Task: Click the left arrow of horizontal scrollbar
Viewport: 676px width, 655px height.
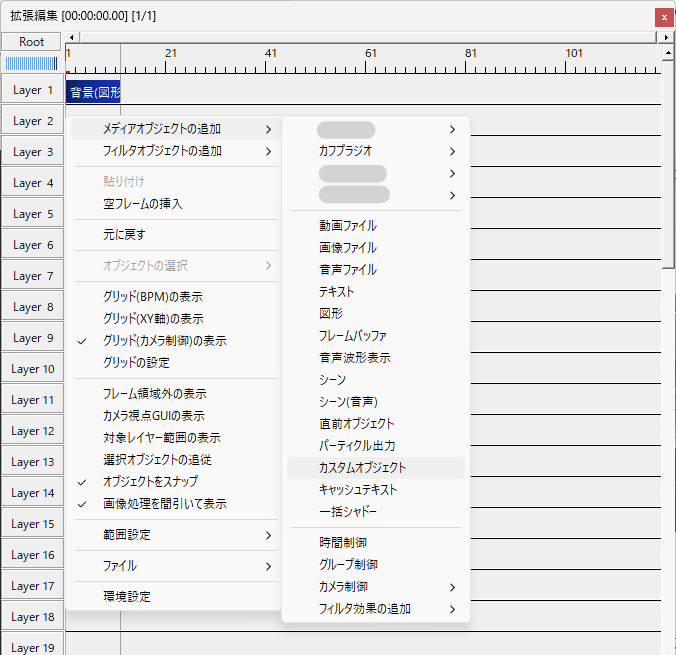Action: 71,38
